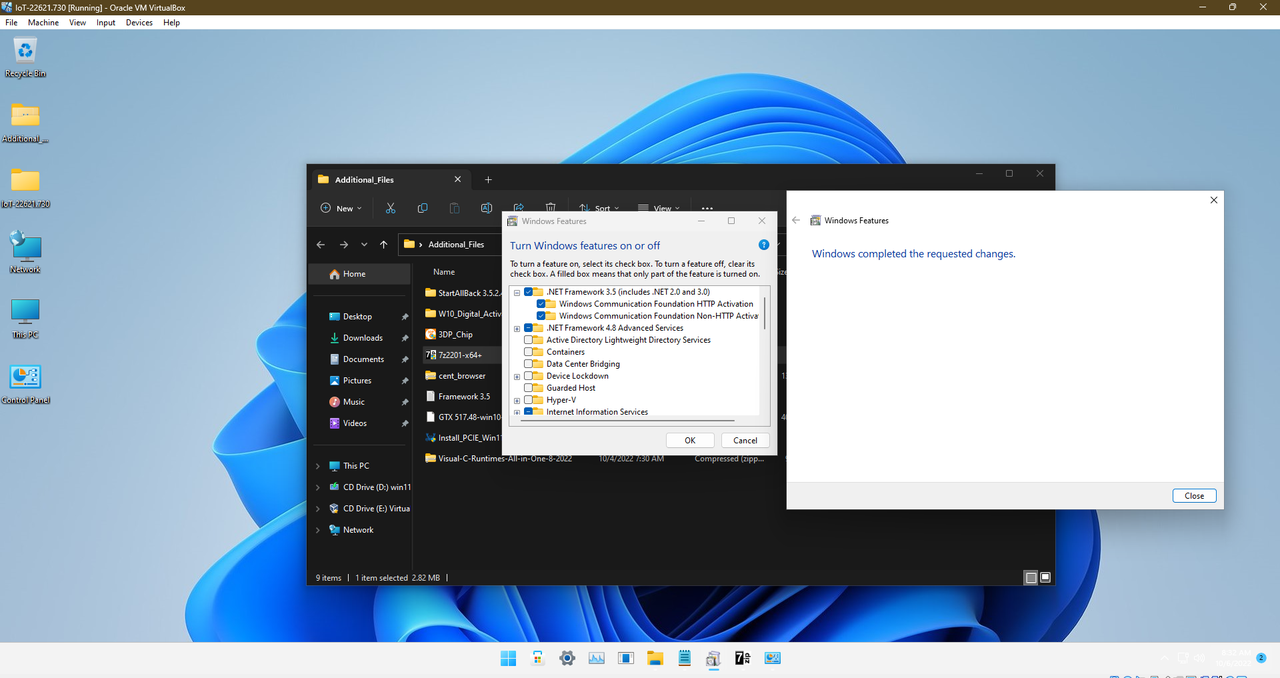Image resolution: width=1280 pixels, height=678 pixels.
Task: Open the VirtualBox View menu
Action: 77,22
